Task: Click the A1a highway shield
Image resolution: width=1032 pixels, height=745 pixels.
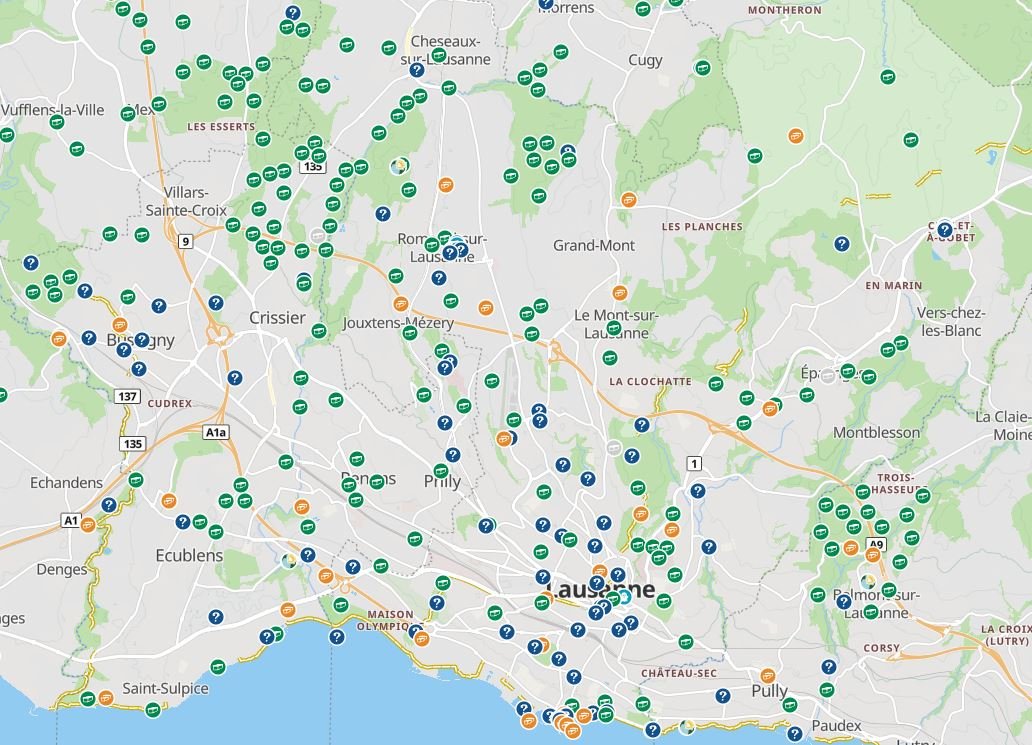Action: pyautogui.click(x=216, y=432)
